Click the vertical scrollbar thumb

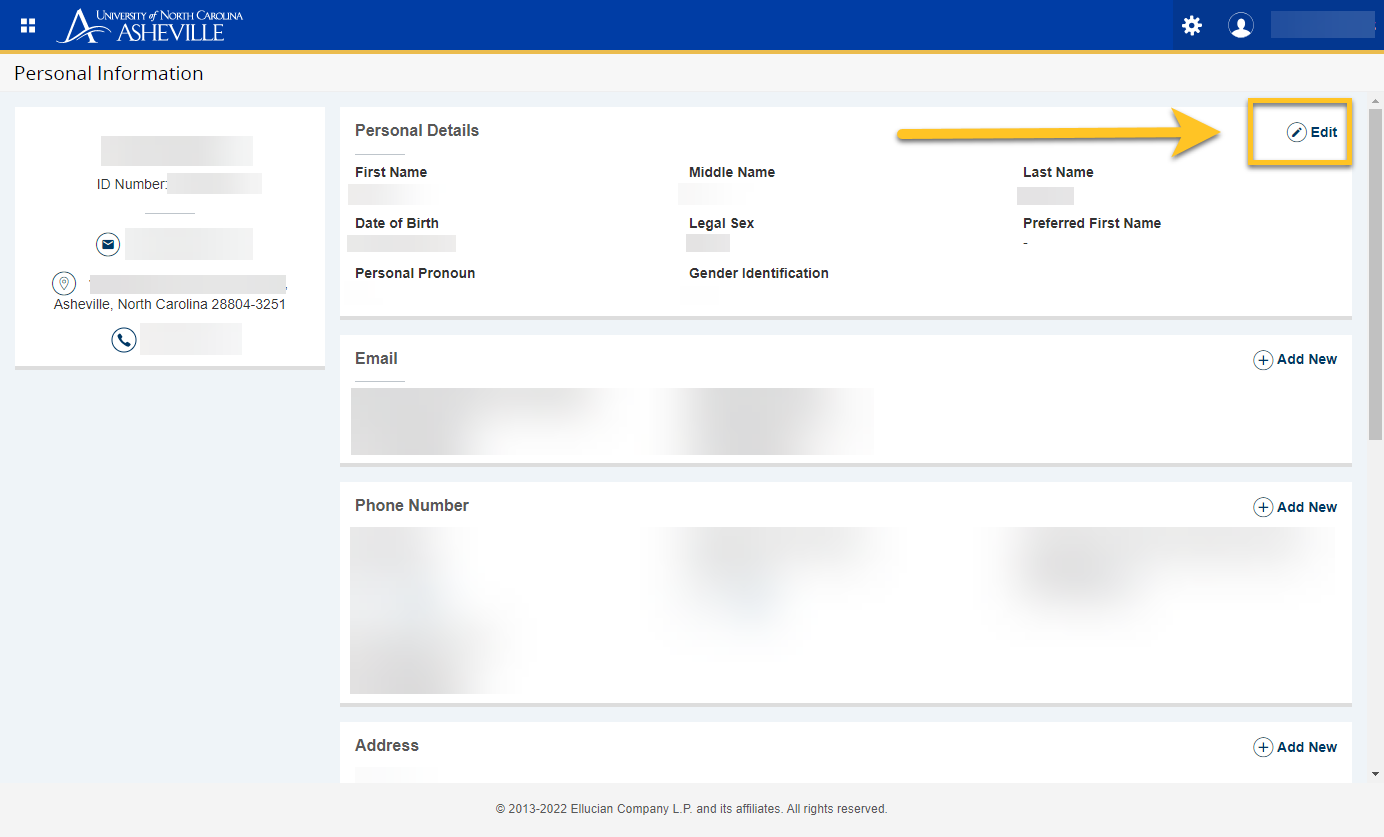tap(1375, 270)
